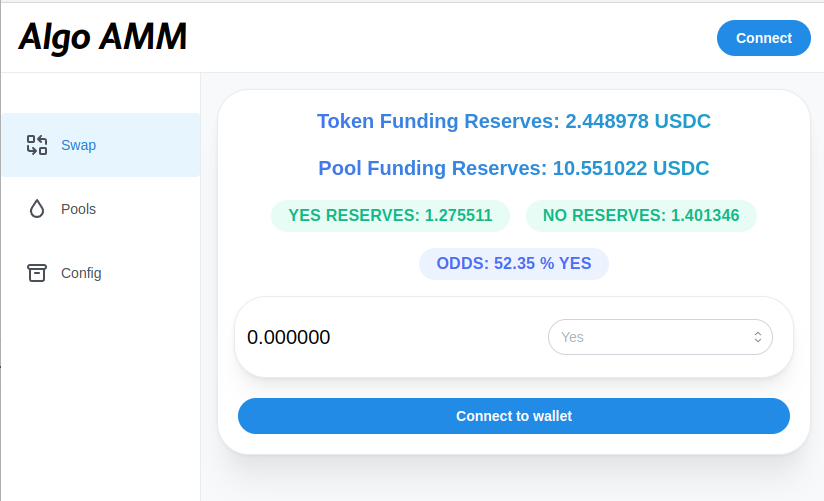Click the Pool Funding Reserves heading
824x501 pixels.
(513, 168)
